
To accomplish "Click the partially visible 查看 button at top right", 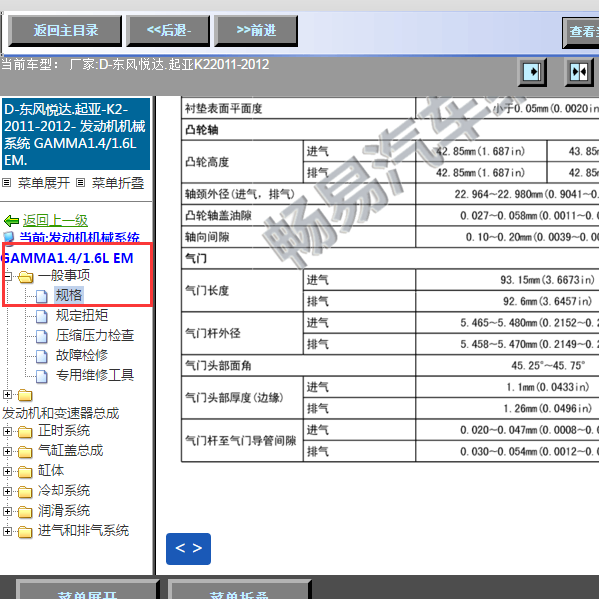I will pyautogui.click(x=581, y=32).
